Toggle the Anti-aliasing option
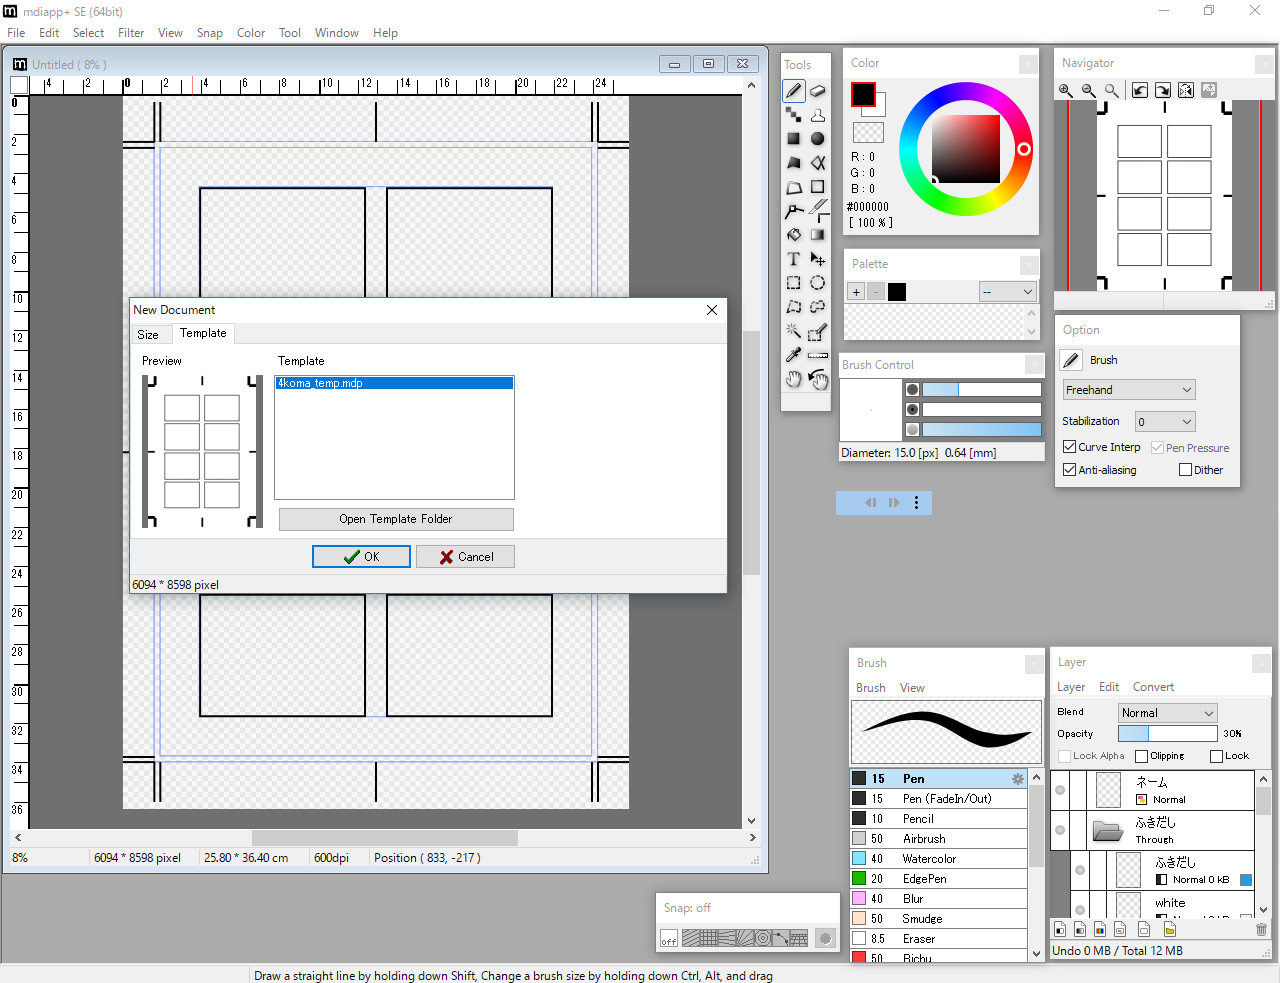The width and height of the screenshot is (1280, 983). click(1069, 470)
